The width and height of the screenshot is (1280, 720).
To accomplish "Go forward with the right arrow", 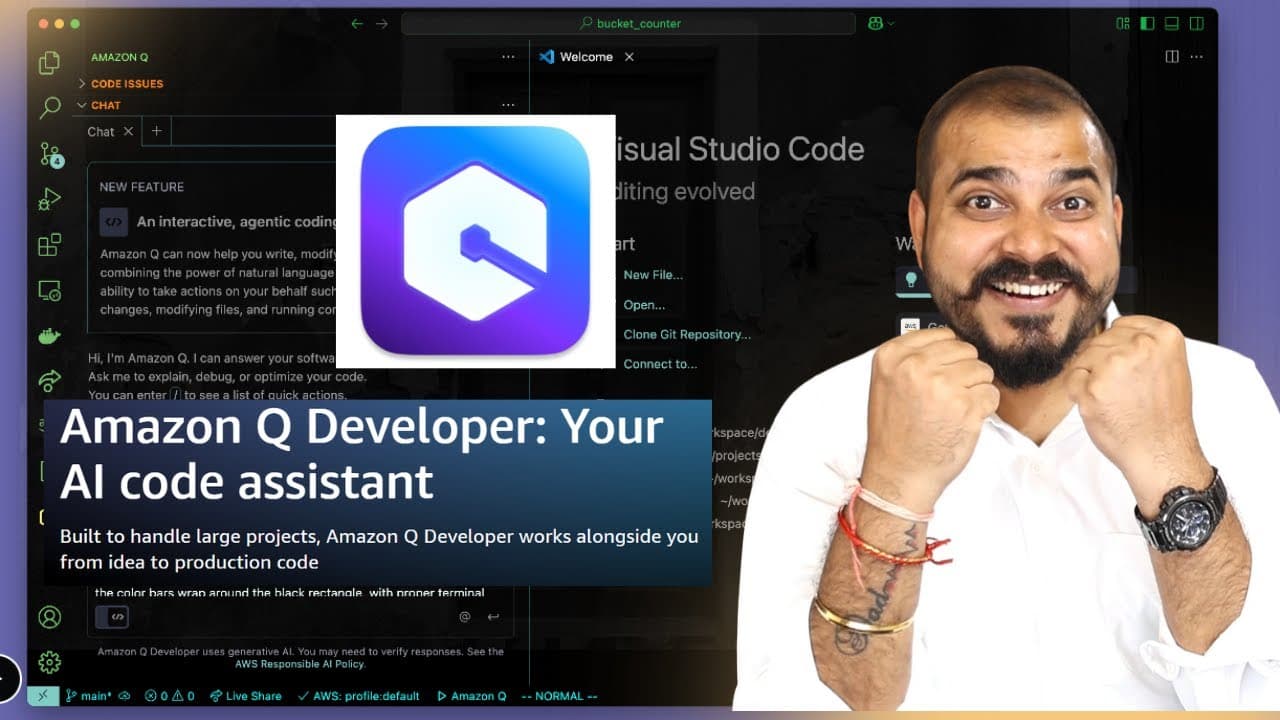I will pyautogui.click(x=381, y=23).
